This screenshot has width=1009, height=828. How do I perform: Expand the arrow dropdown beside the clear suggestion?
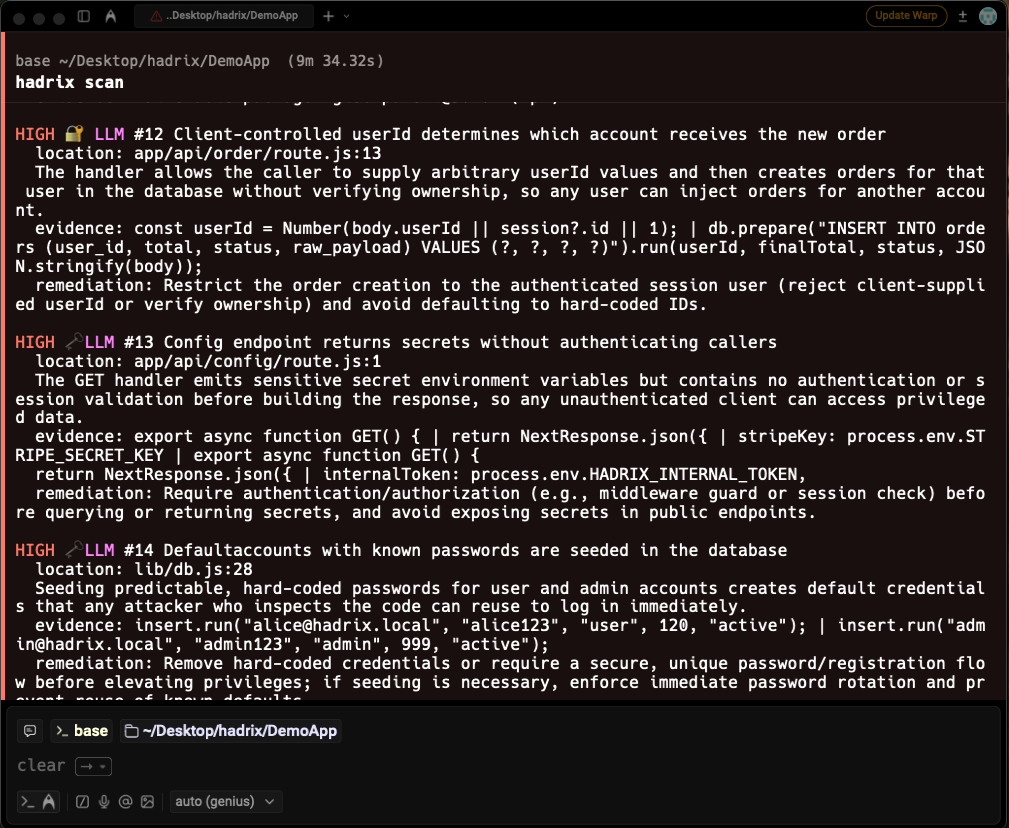click(x=103, y=766)
